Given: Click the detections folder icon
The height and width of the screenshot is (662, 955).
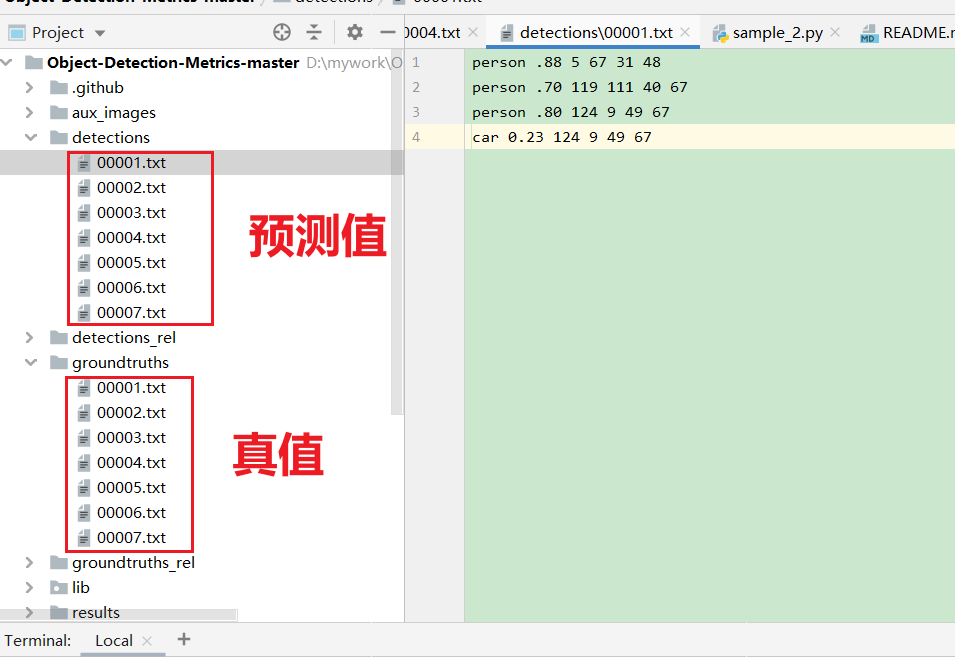Looking at the screenshot, I should 58,138.
